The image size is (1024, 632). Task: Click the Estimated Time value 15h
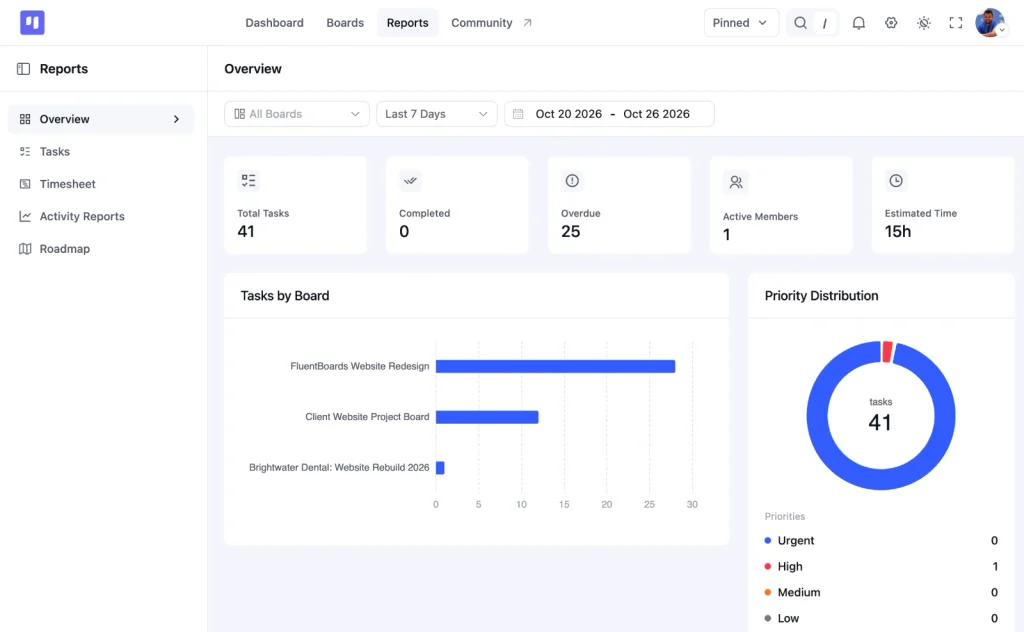pos(898,231)
